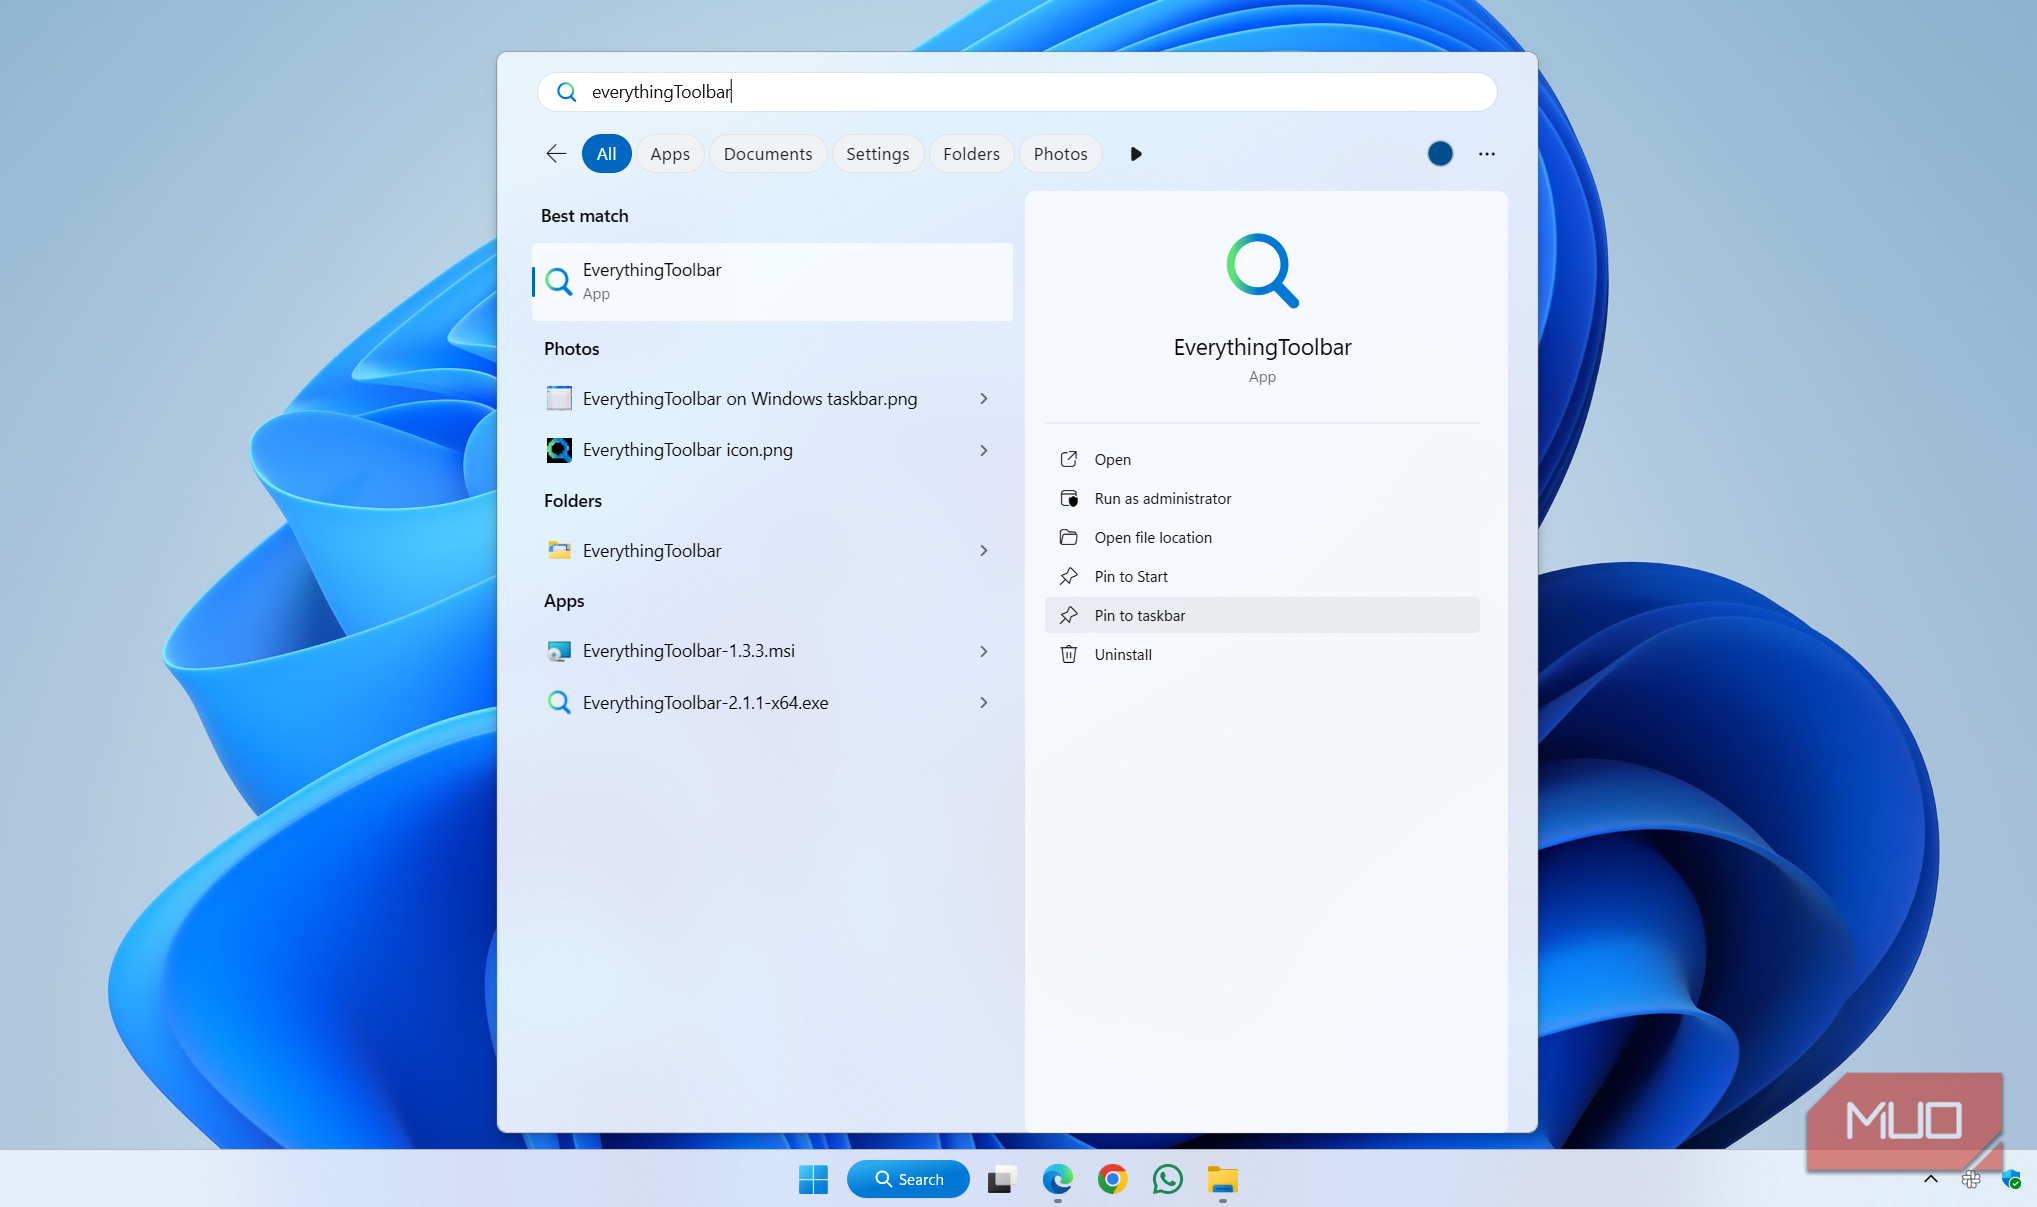This screenshot has width=2037, height=1207.
Task: Open File Explorer from the taskbar
Action: pyautogui.click(x=1222, y=1179)
